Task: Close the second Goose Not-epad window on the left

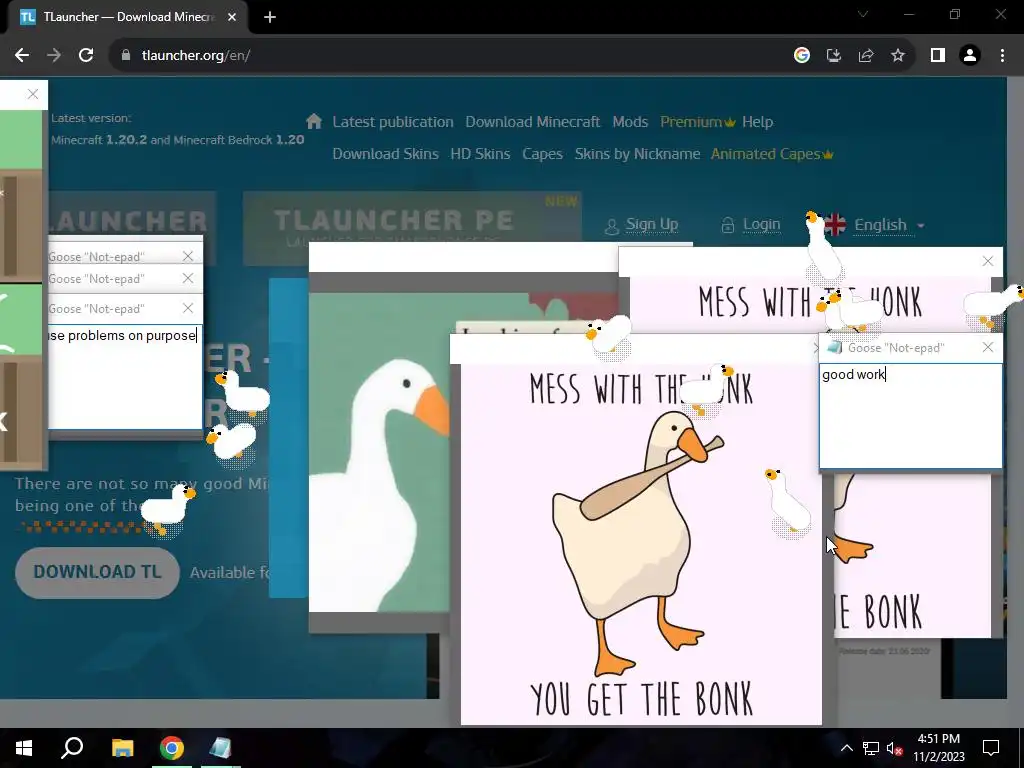Action: pyautogui.click(x=188, y=278)
